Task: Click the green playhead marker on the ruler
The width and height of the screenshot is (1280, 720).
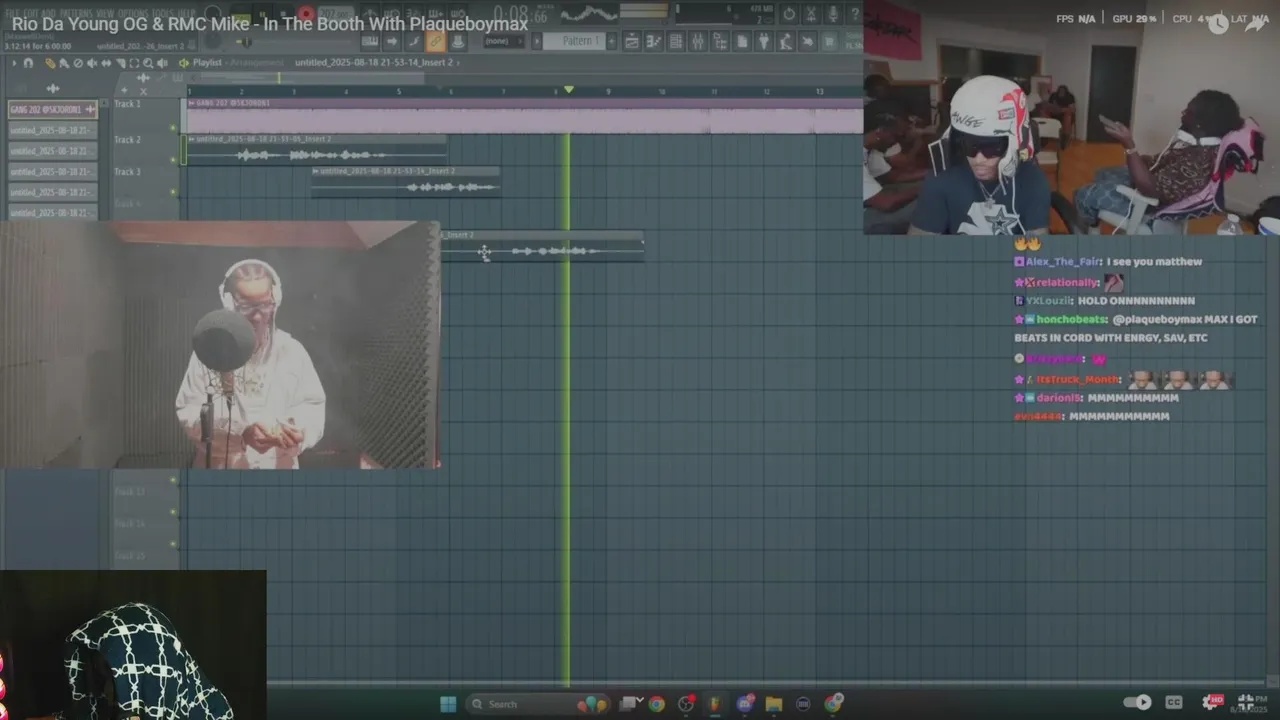Action: (568, 90)
